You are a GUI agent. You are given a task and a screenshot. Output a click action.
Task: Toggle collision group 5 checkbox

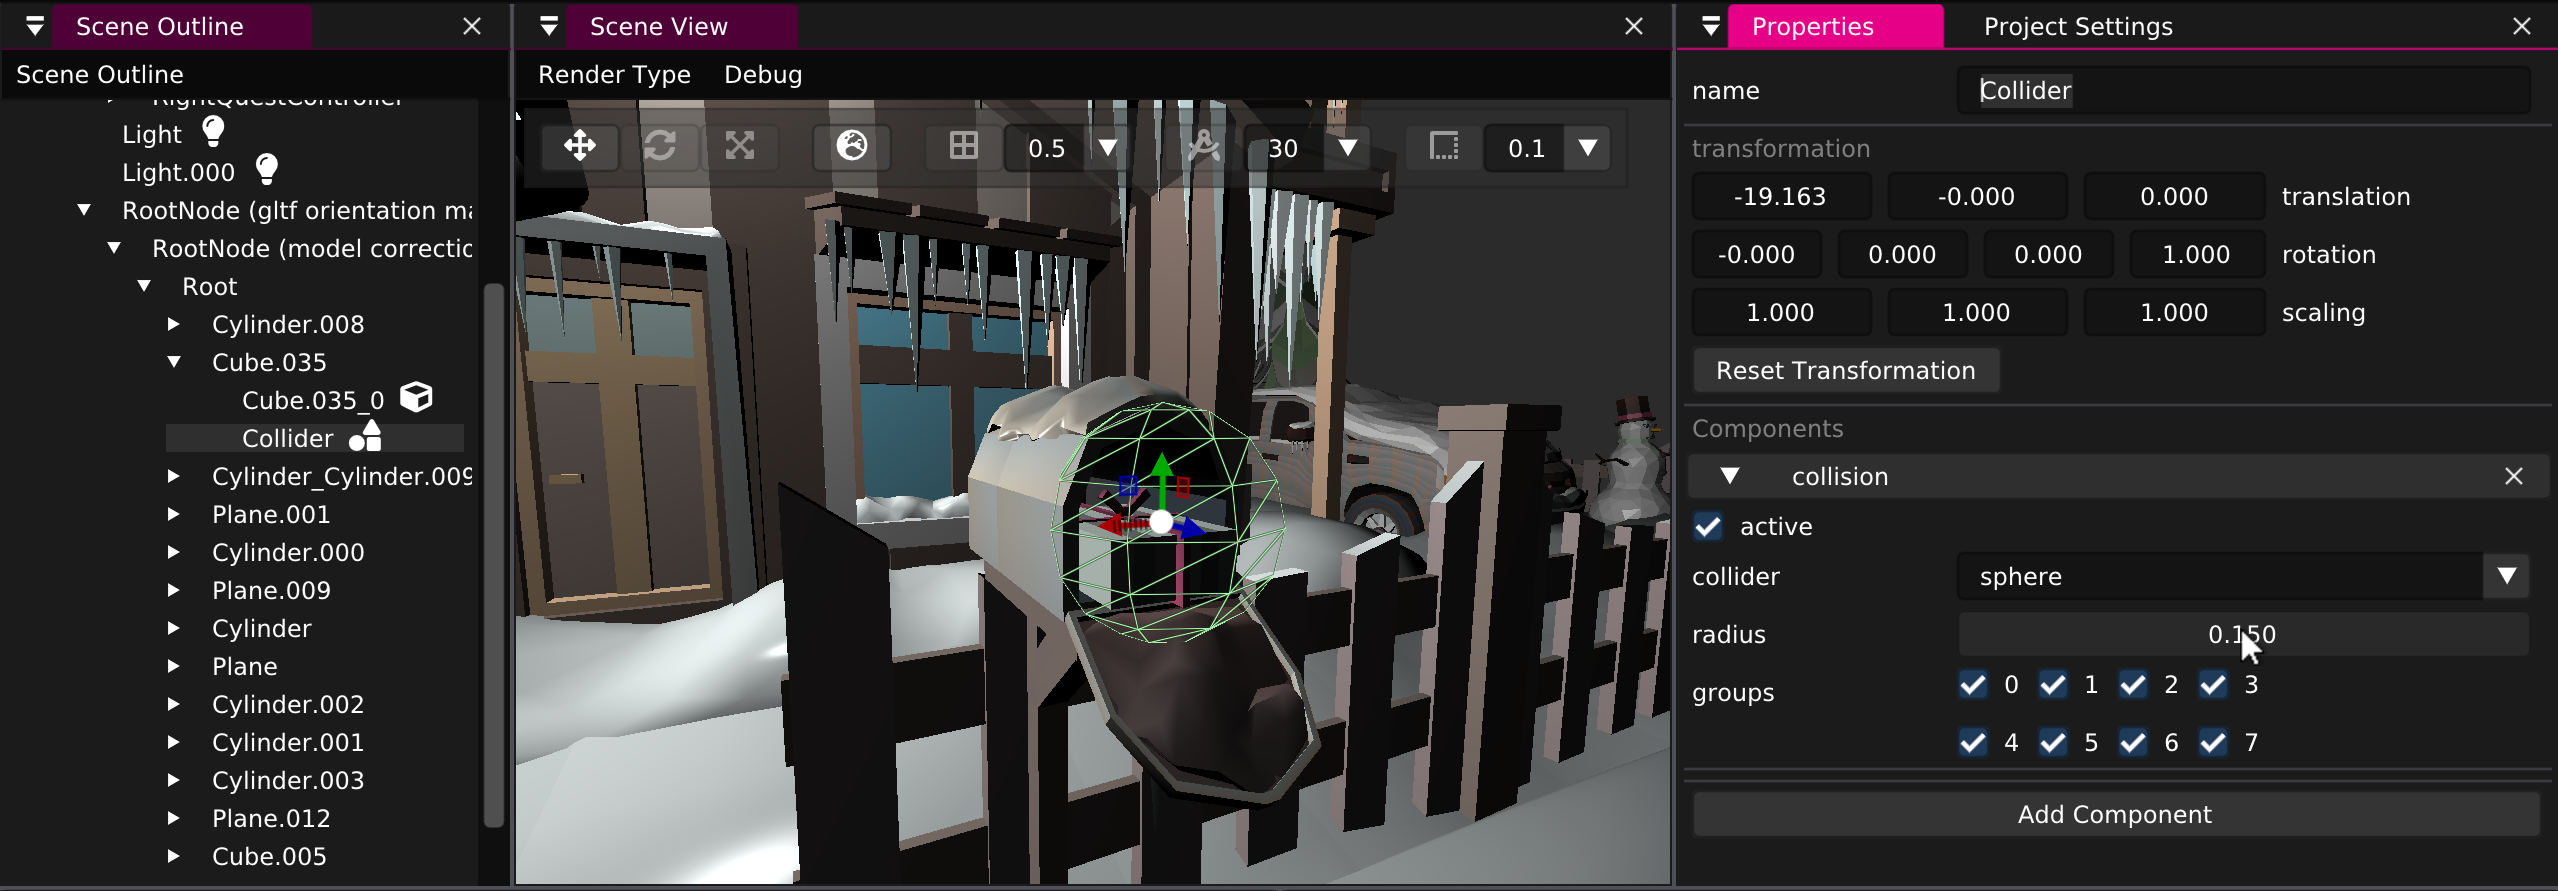point(2053,742)
